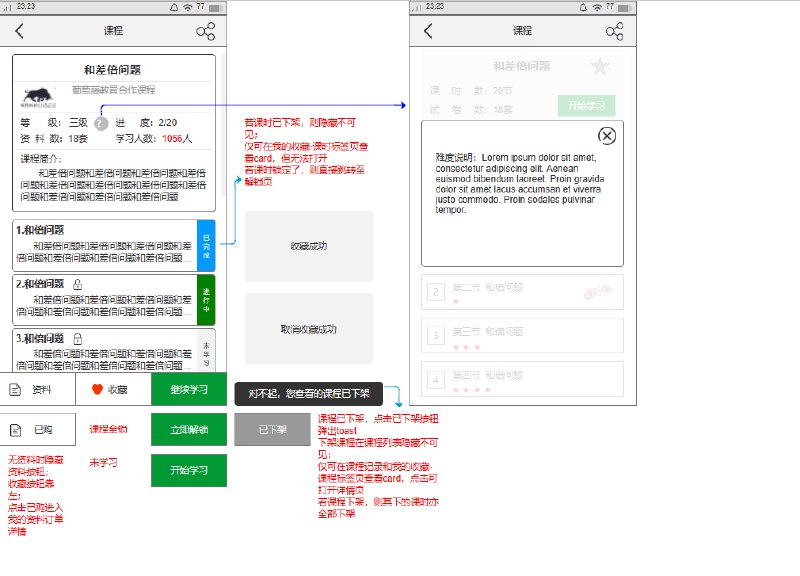Click the 收藏成功 toast box
The height and width of the screenshot is (576, 800).
tap(309, 246)
